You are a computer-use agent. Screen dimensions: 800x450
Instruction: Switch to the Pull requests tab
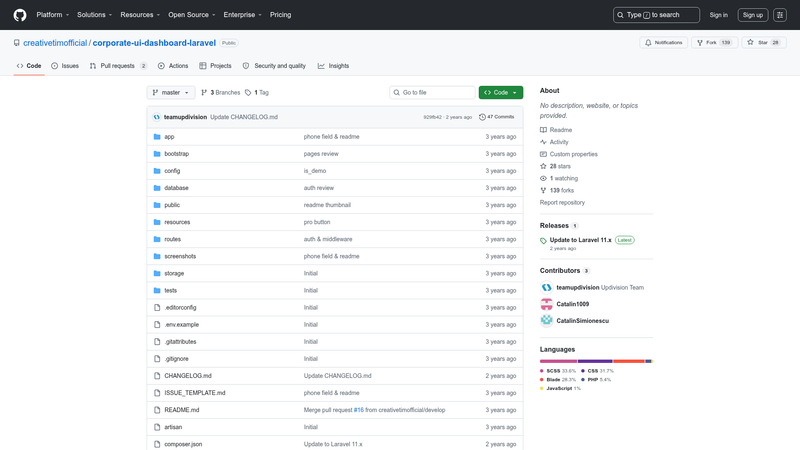pos(118,66)
